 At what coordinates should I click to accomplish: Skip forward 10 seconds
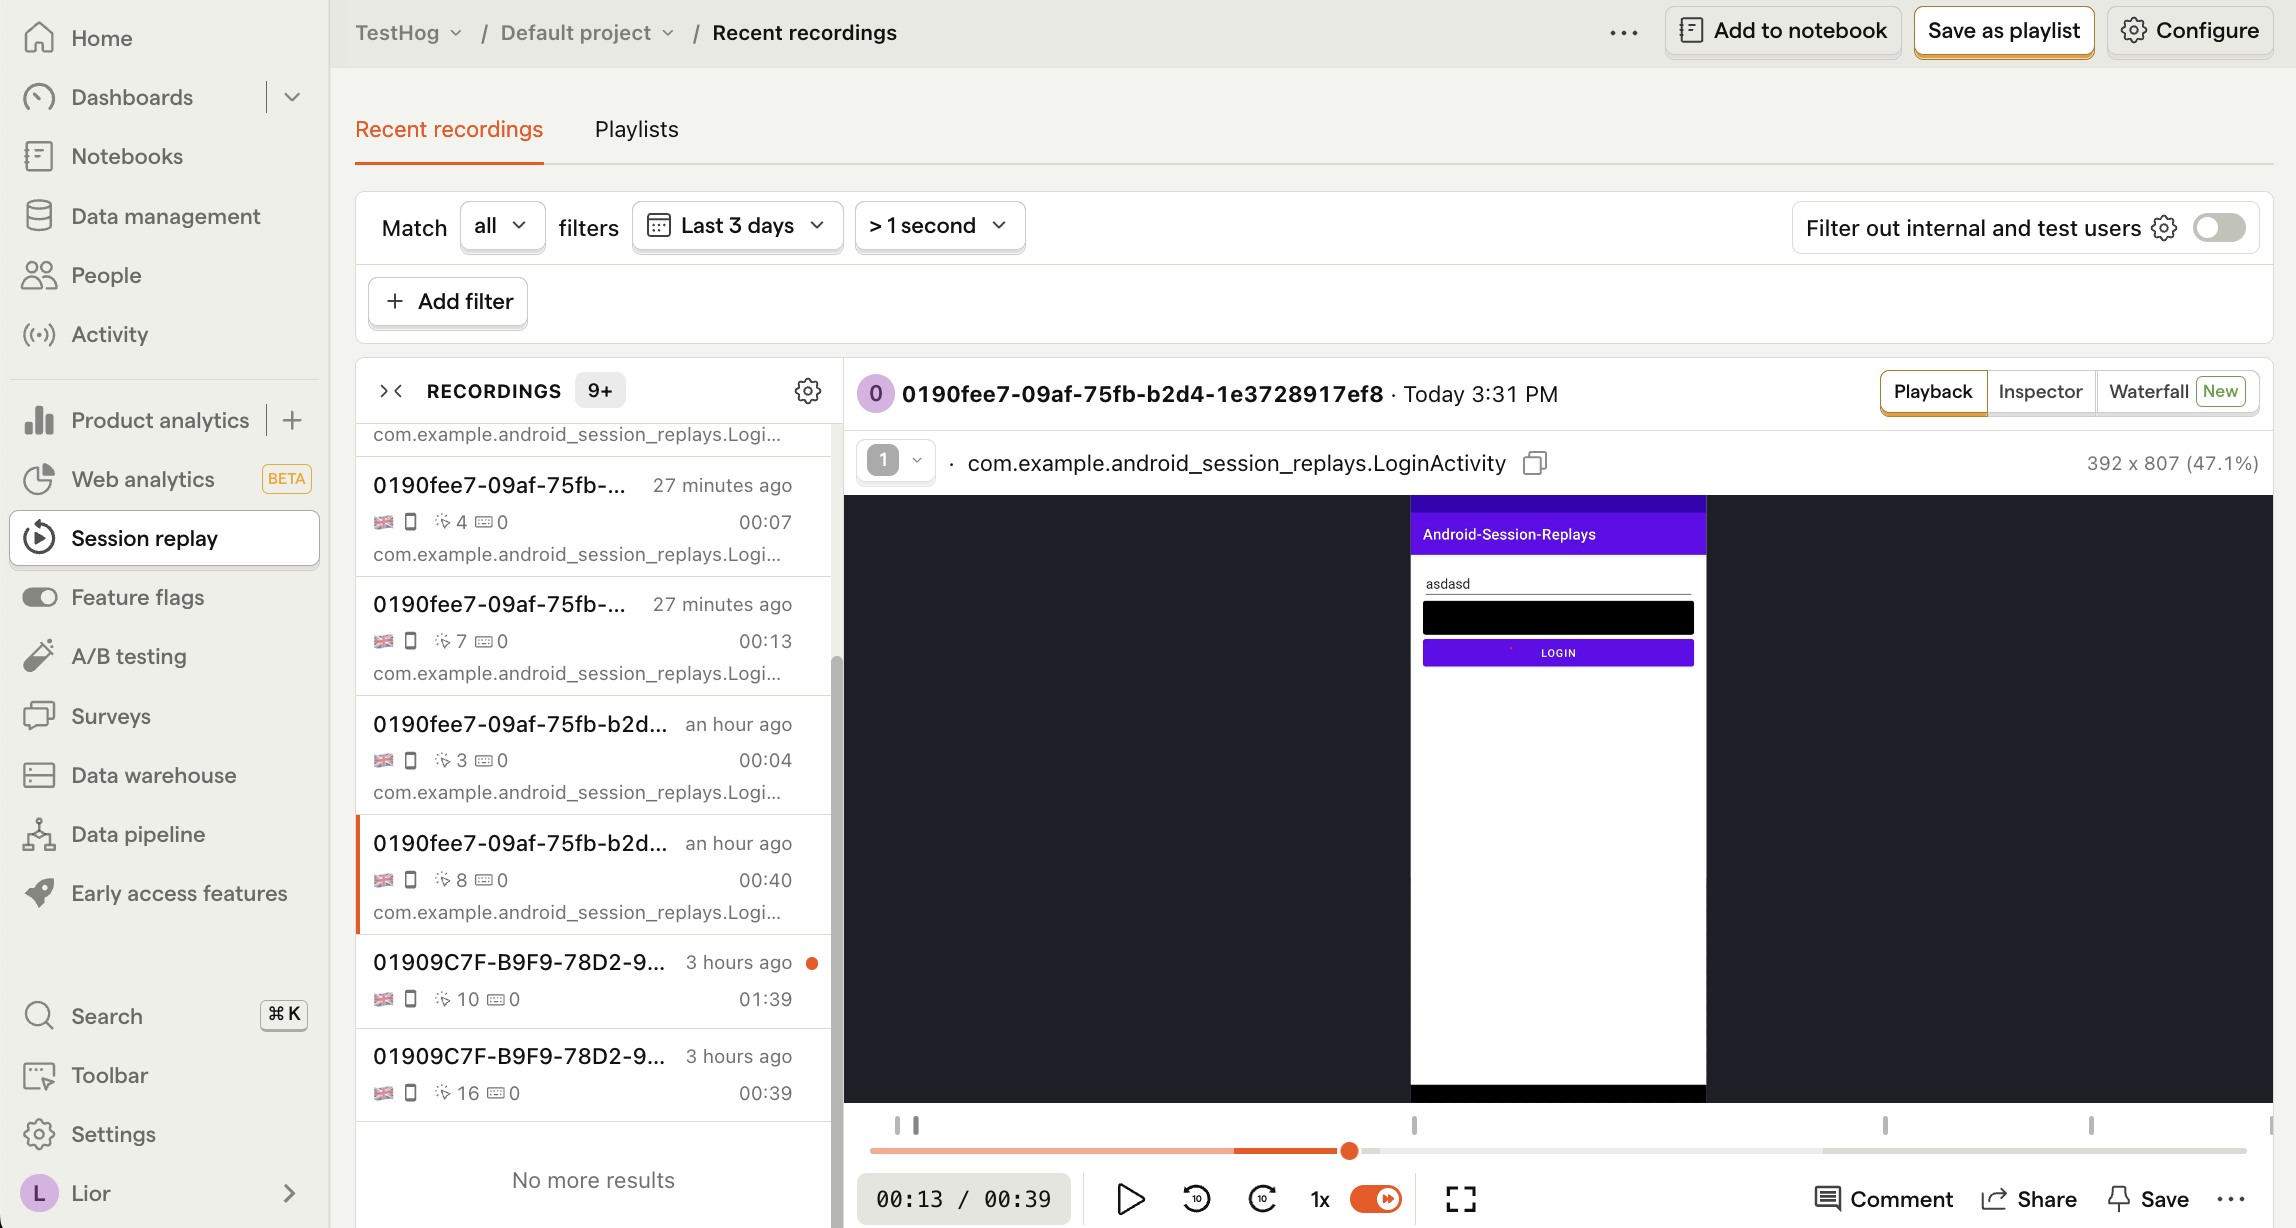pos(1263,1199)
